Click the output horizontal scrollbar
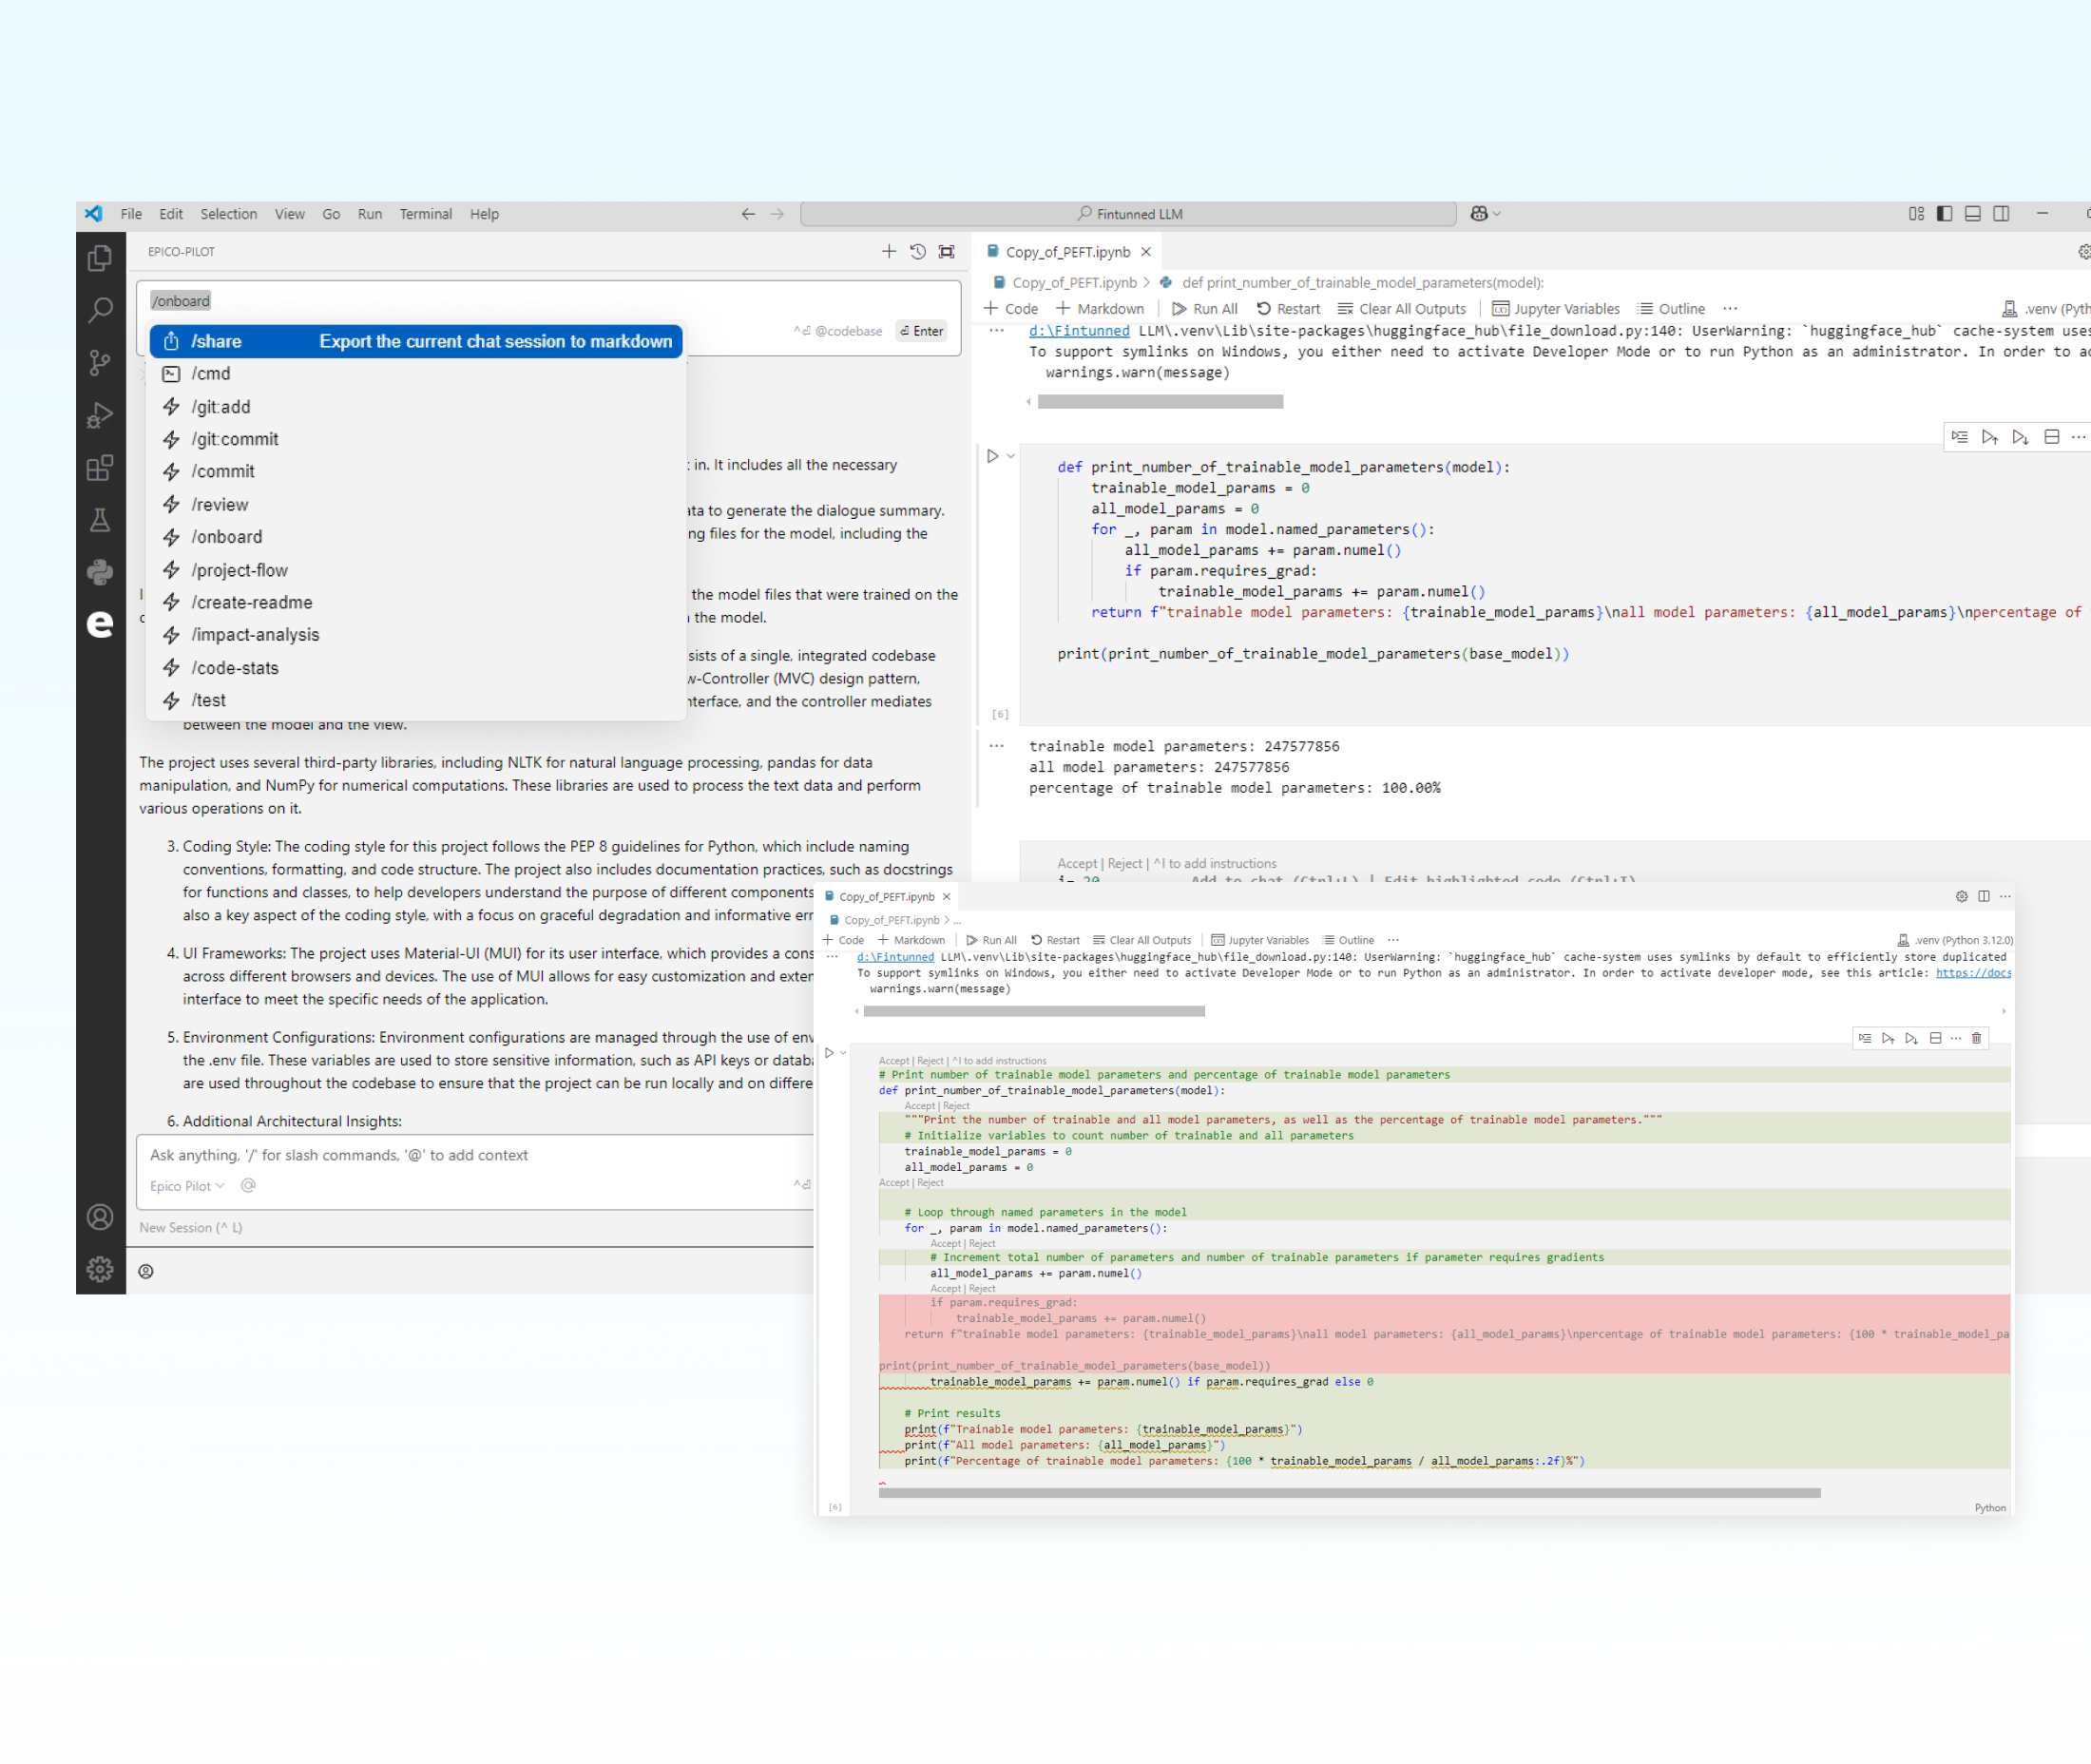The image size is (2091, 1764). (1160, 402)
